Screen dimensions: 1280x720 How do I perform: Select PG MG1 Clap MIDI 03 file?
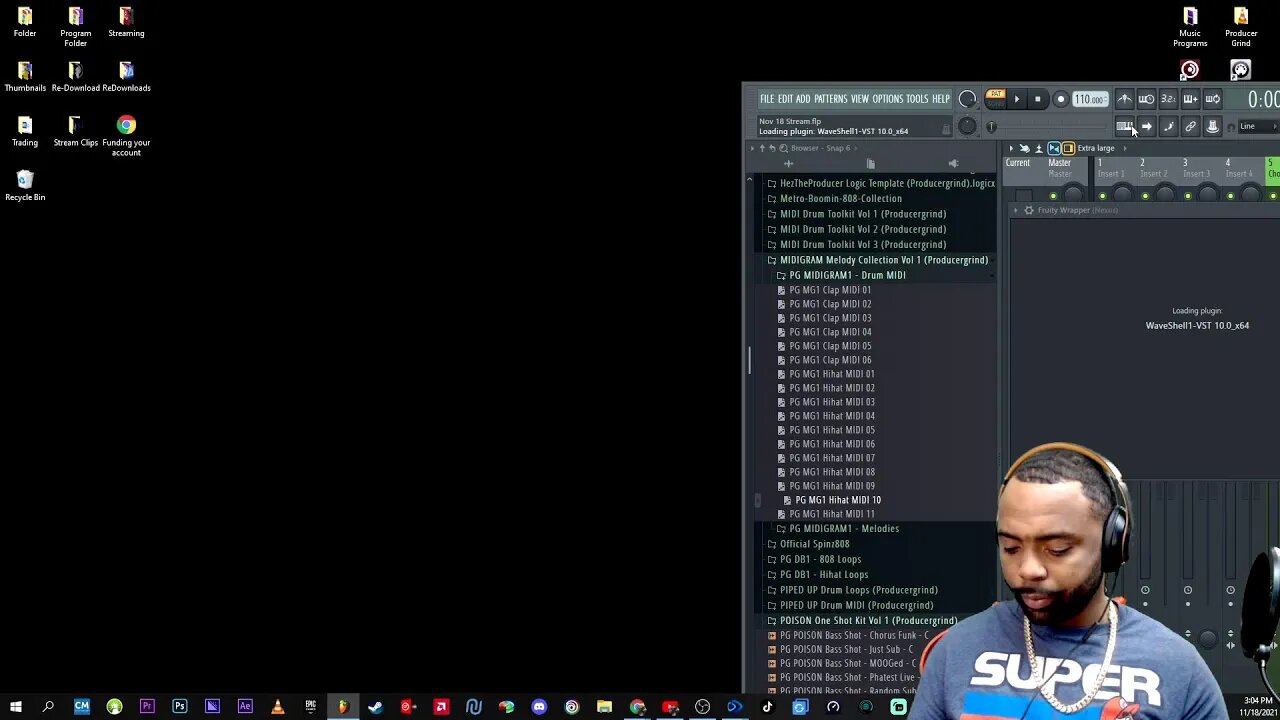[x=825, y=318]
